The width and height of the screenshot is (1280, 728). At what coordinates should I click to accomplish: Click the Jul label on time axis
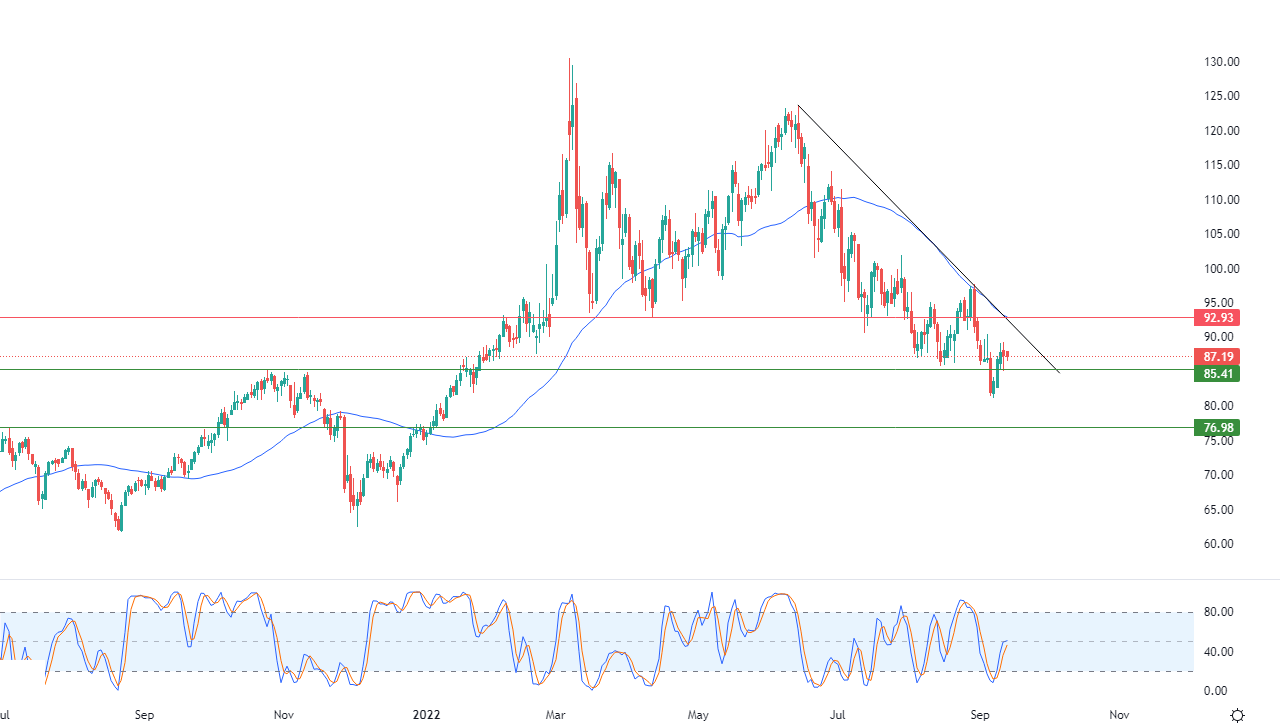pyautogui.click(x=838, y=716)
